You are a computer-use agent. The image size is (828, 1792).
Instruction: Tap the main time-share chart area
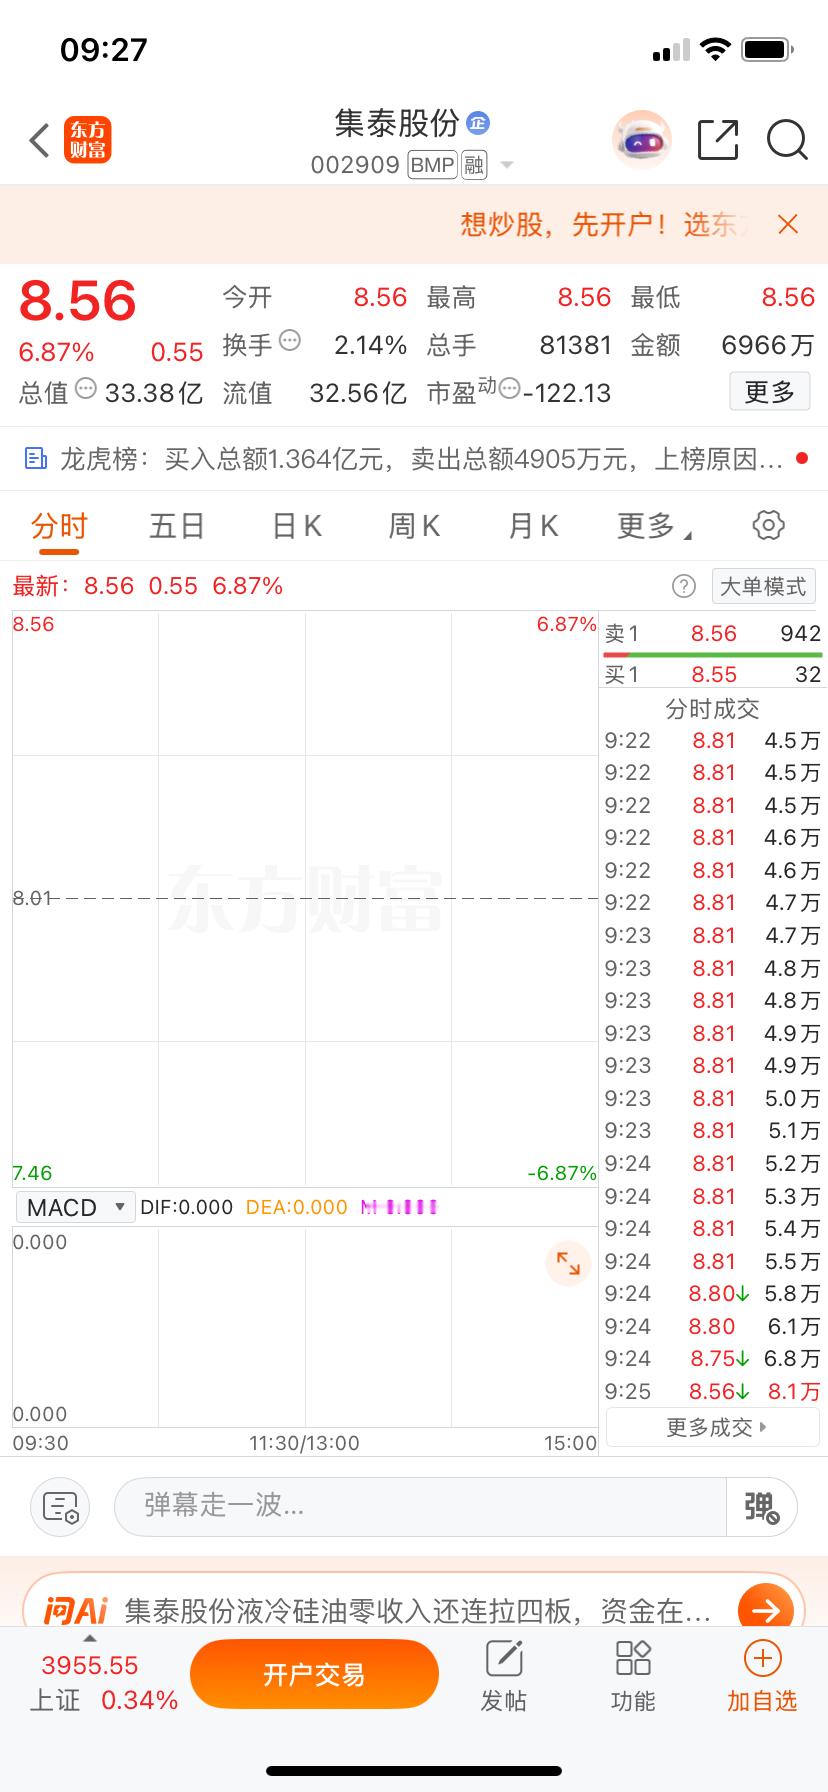point(305,898)
